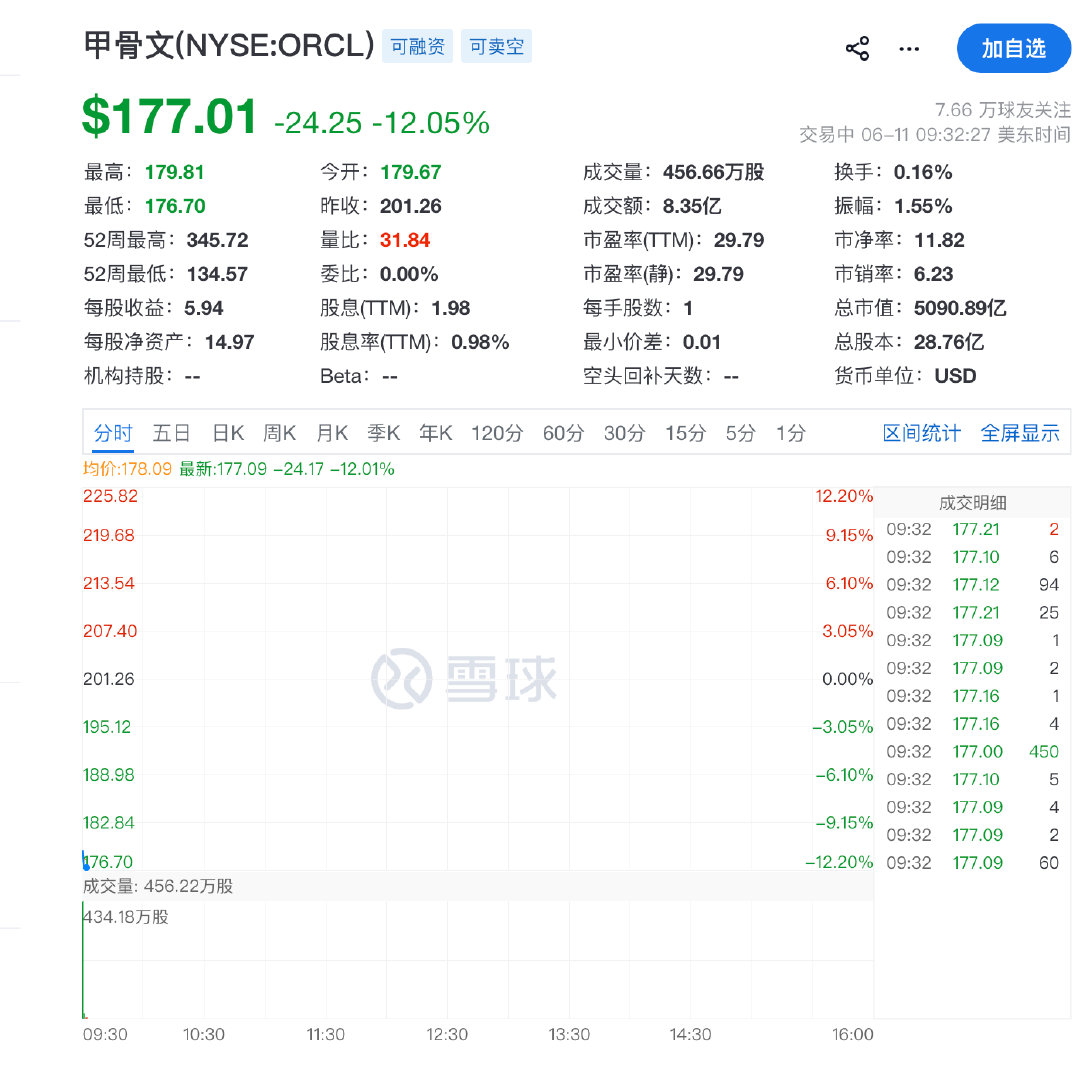Click the 可卖空 tag
The width and height of the screenshot is (1088, 1080).
point(496,47)
